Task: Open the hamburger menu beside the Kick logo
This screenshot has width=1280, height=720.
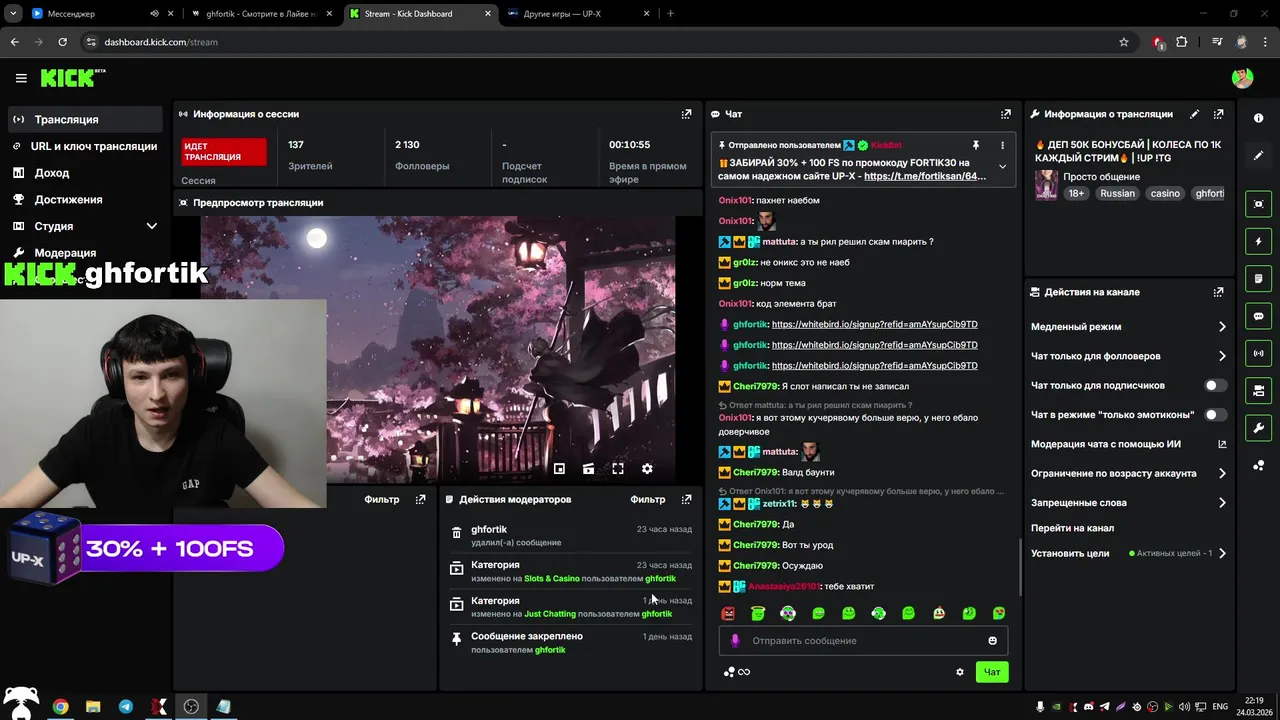Action: 21,78
